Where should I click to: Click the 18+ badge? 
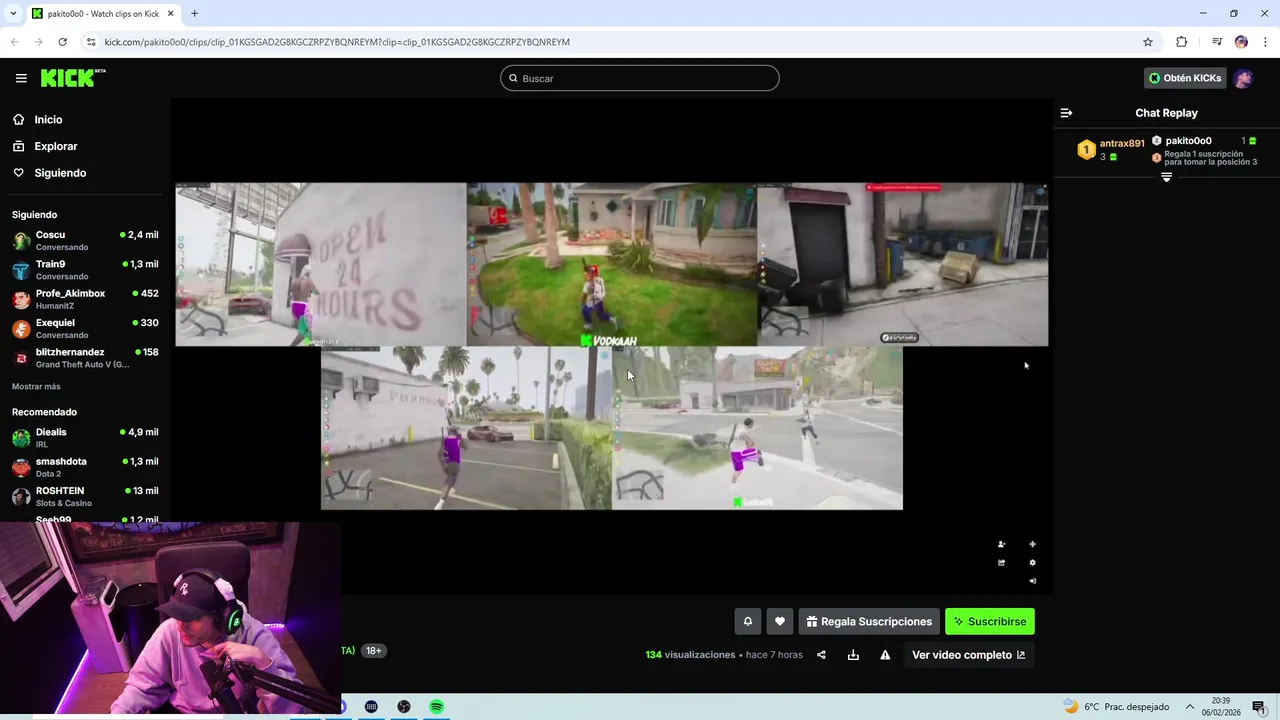coord(373,650)
